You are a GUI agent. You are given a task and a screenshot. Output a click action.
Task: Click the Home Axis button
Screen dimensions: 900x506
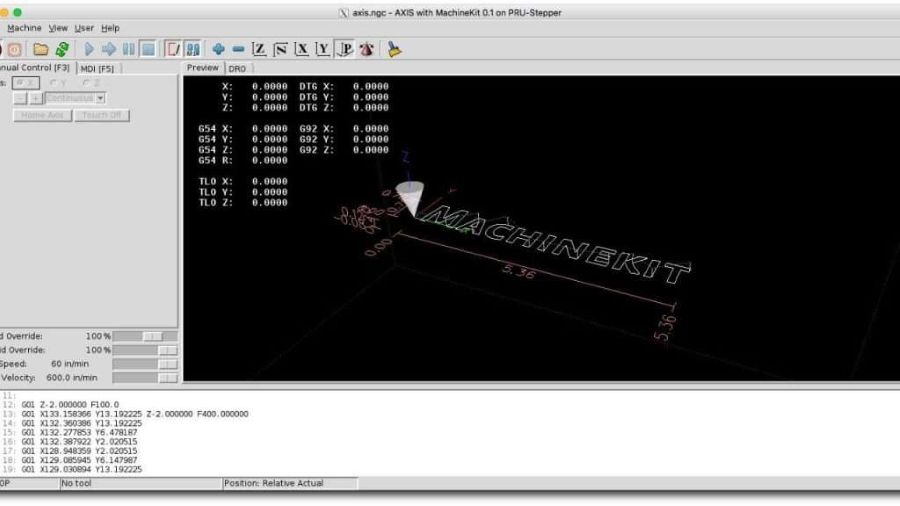[42, 115]
